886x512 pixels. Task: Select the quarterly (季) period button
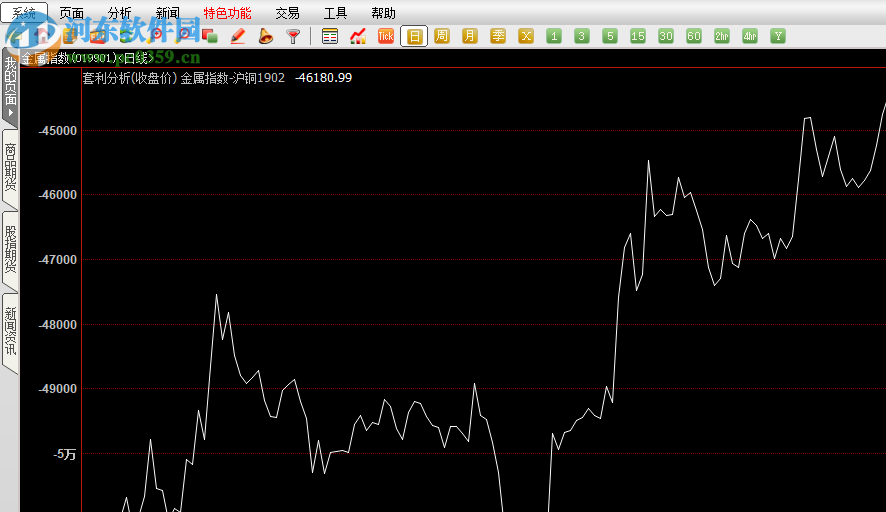point(498,36)
